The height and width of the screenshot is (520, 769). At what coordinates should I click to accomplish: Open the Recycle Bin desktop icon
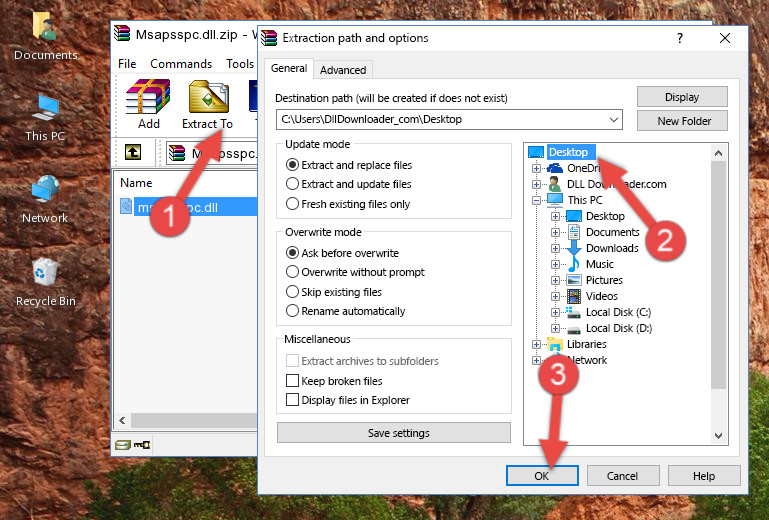coord(46,282)
